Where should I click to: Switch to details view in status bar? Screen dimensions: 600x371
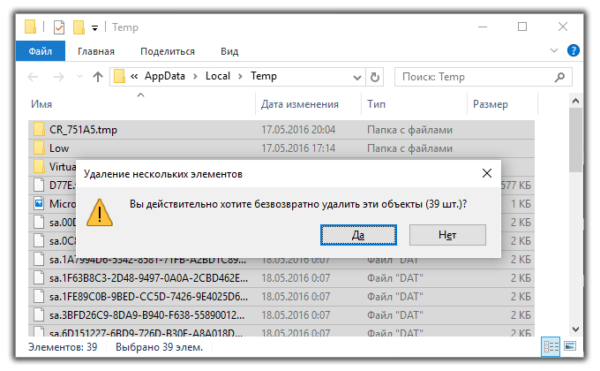tap(551, 347)
